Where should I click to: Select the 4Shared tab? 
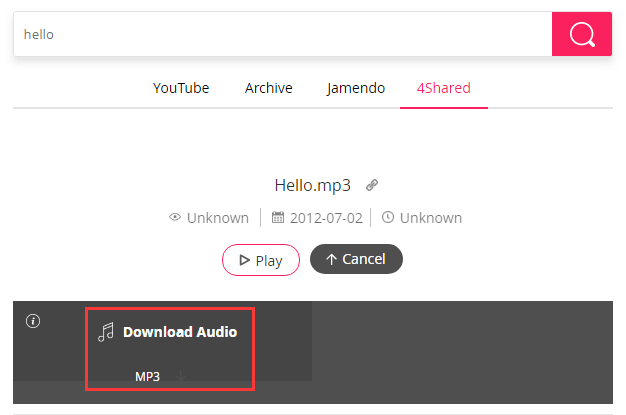click(x=444, y=88)
